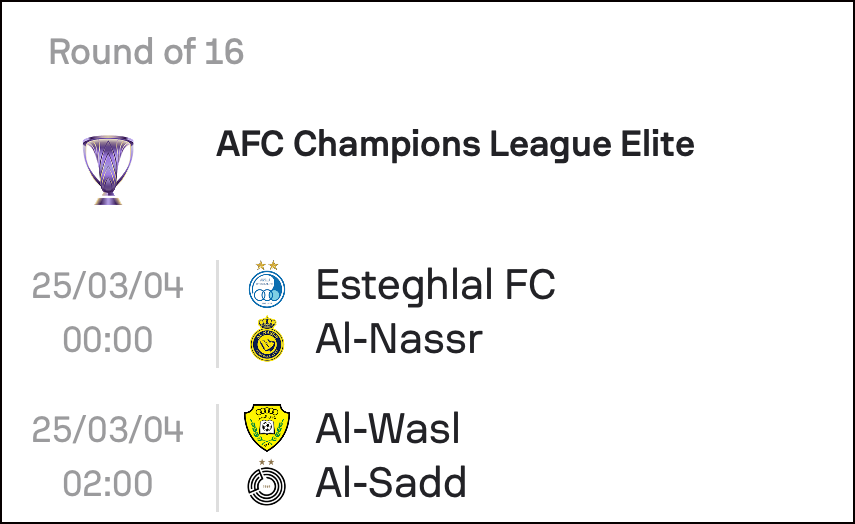Screen dimensions: 855x524
Task: Click the gold stars above Esteghlal crest
Action: coord(267,265)
